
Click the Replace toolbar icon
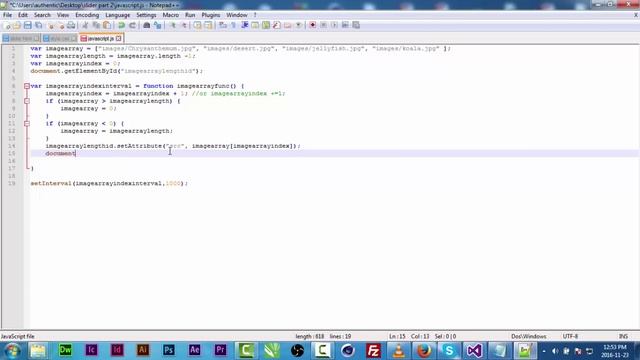coord(158,25)
